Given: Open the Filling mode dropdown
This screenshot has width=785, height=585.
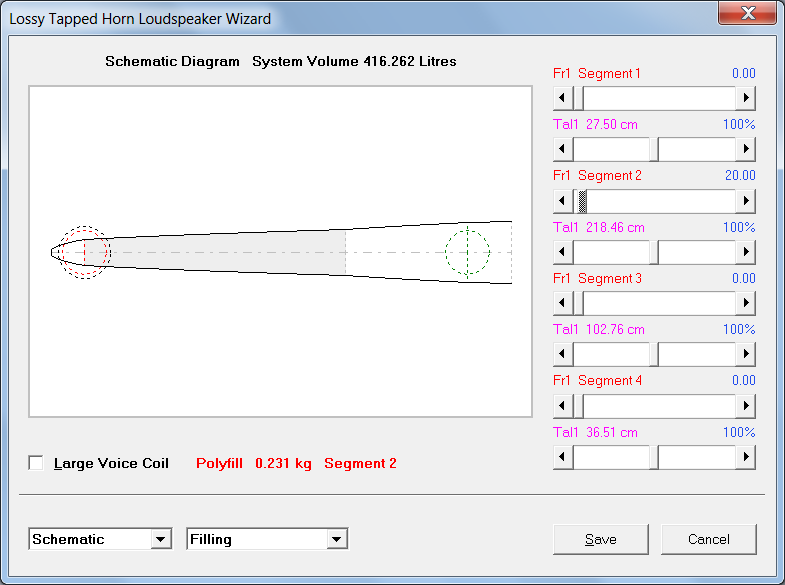Looking at the screenshot, I should tap(336, 539).
